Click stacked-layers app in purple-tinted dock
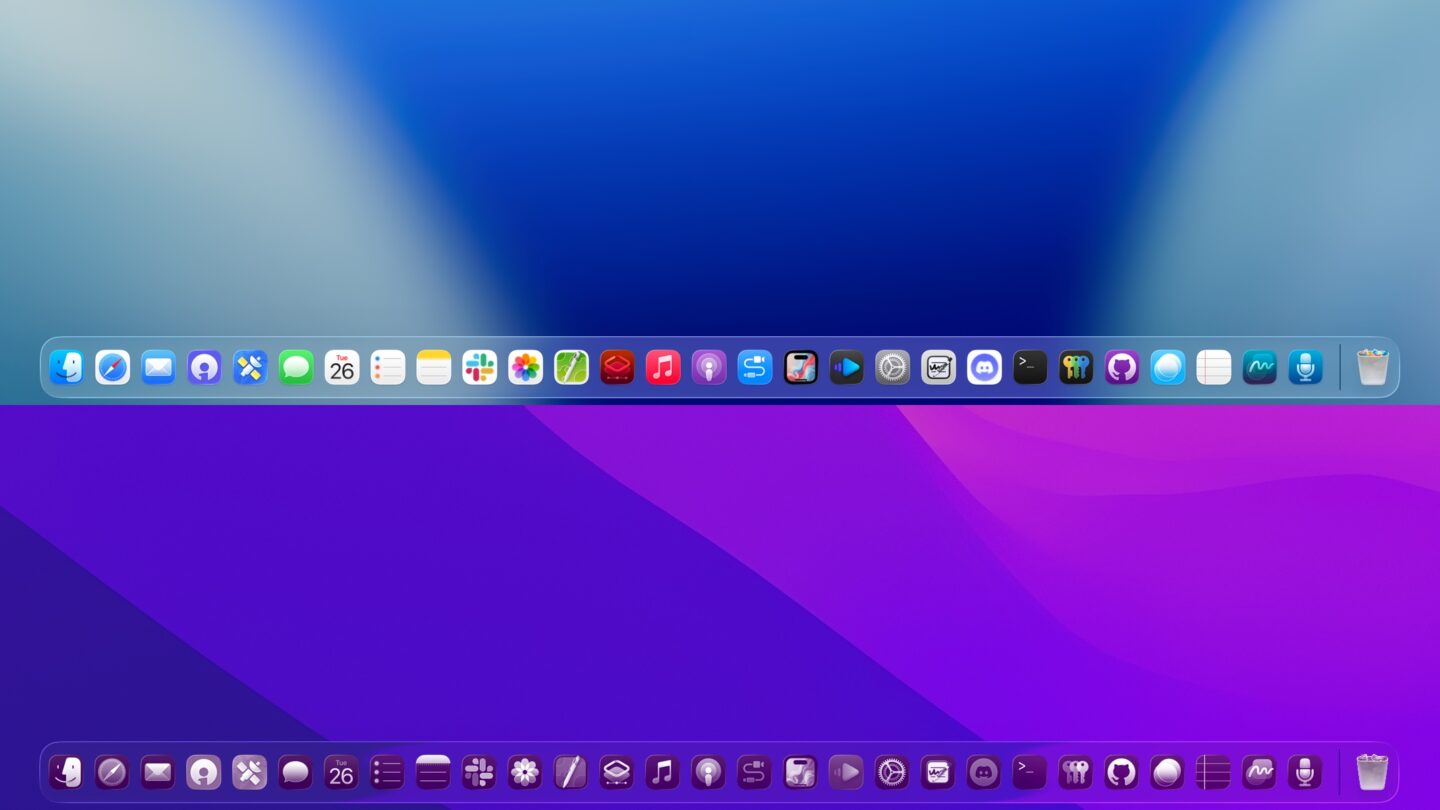 pyautogui.click(x=617, y=772)
